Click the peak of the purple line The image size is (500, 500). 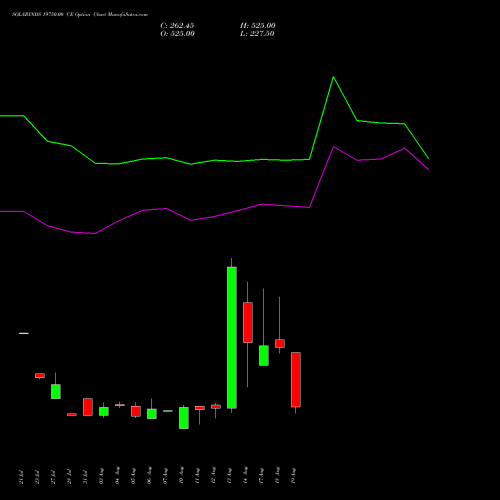tap(334, 147)
